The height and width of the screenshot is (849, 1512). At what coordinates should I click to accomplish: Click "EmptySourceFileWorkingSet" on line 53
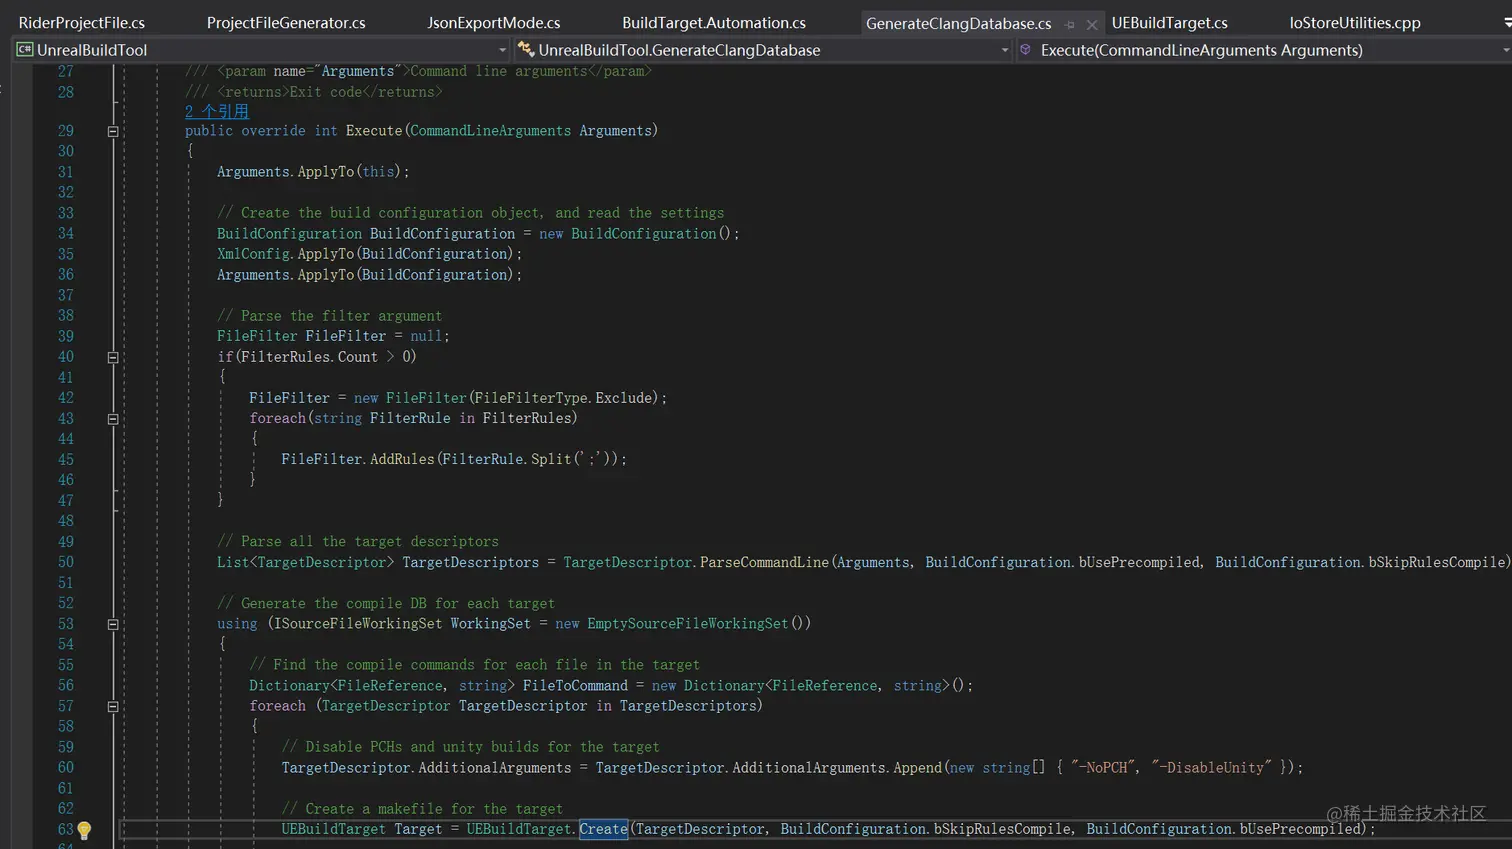click(x=688, y=624)
